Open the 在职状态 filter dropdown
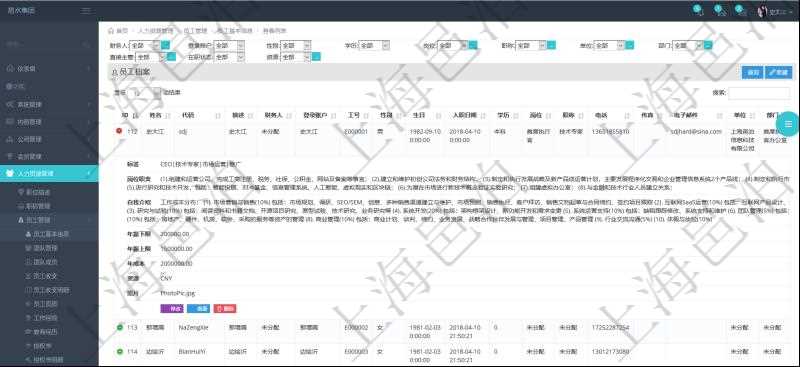Image resolution: width=800 pixels, height=367 pixels. (x=229, y=57)
